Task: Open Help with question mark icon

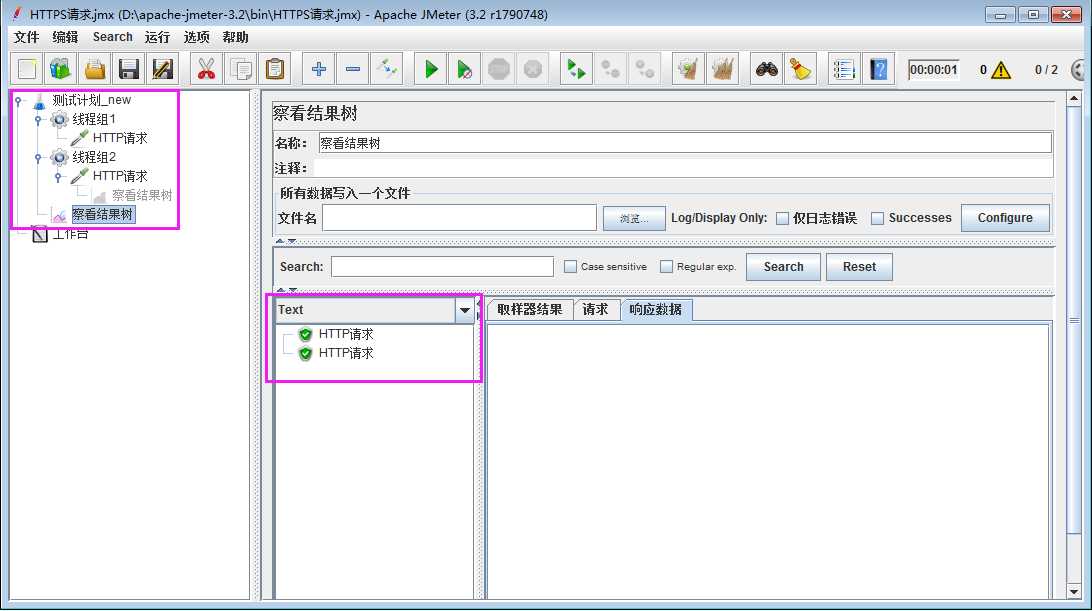Action: point(879,69)
